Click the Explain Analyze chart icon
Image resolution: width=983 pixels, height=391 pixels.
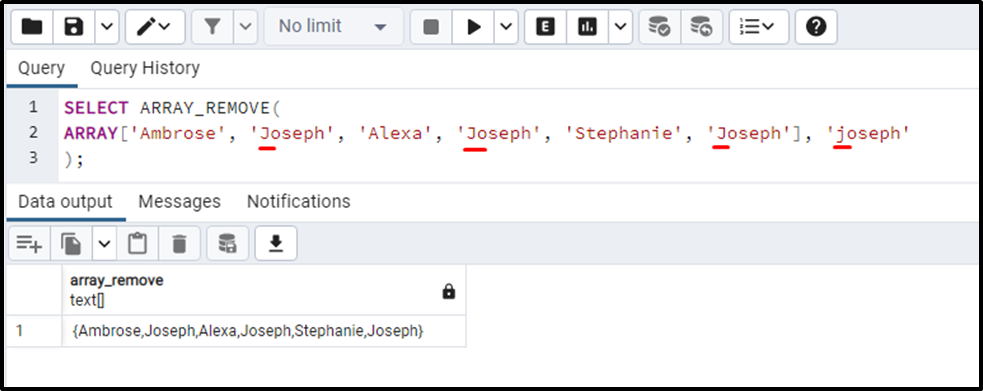point(587,27)
